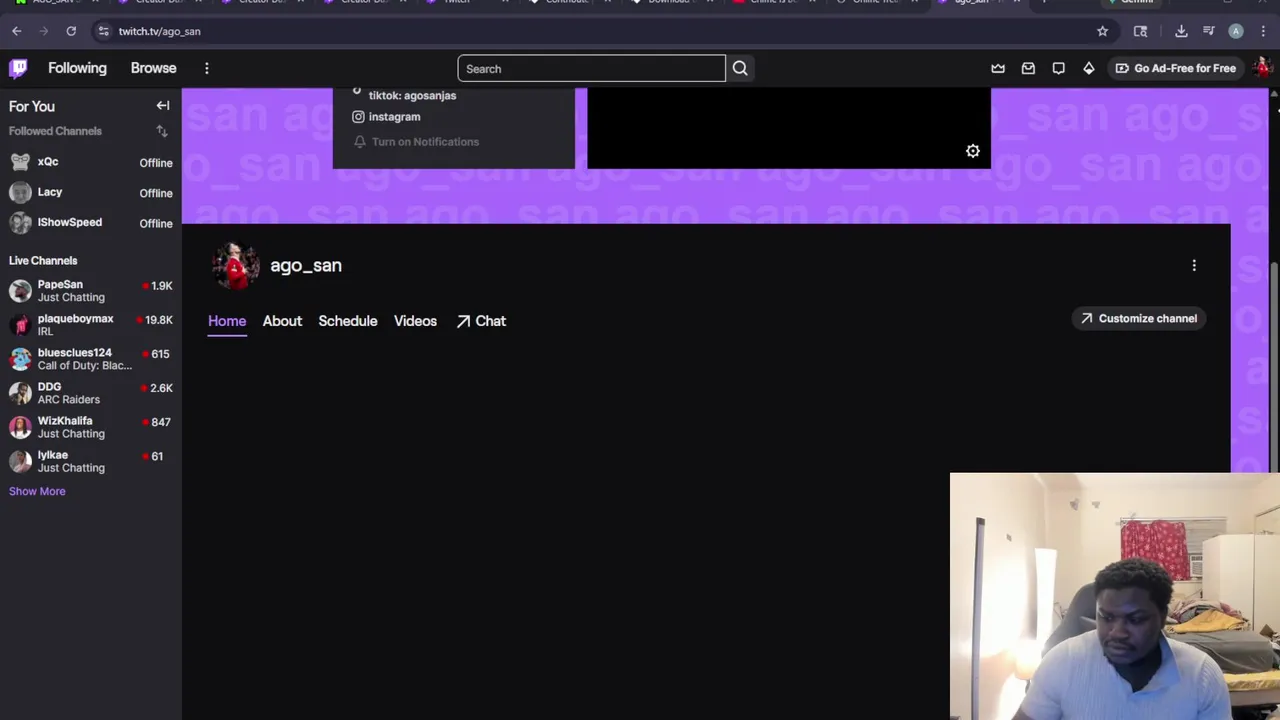Switch to the Home channel tab
Image resolution: width=1280 pixels, height=720 pixels.
pos(227,321)
